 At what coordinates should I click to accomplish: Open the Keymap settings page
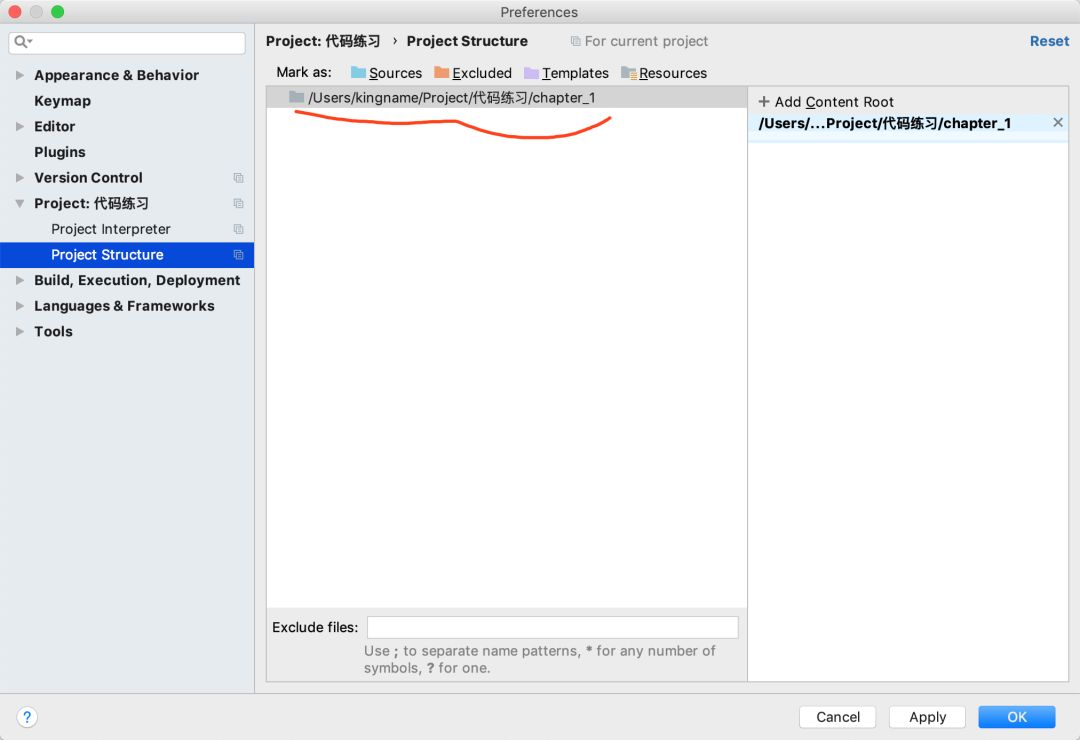point(63,101)
